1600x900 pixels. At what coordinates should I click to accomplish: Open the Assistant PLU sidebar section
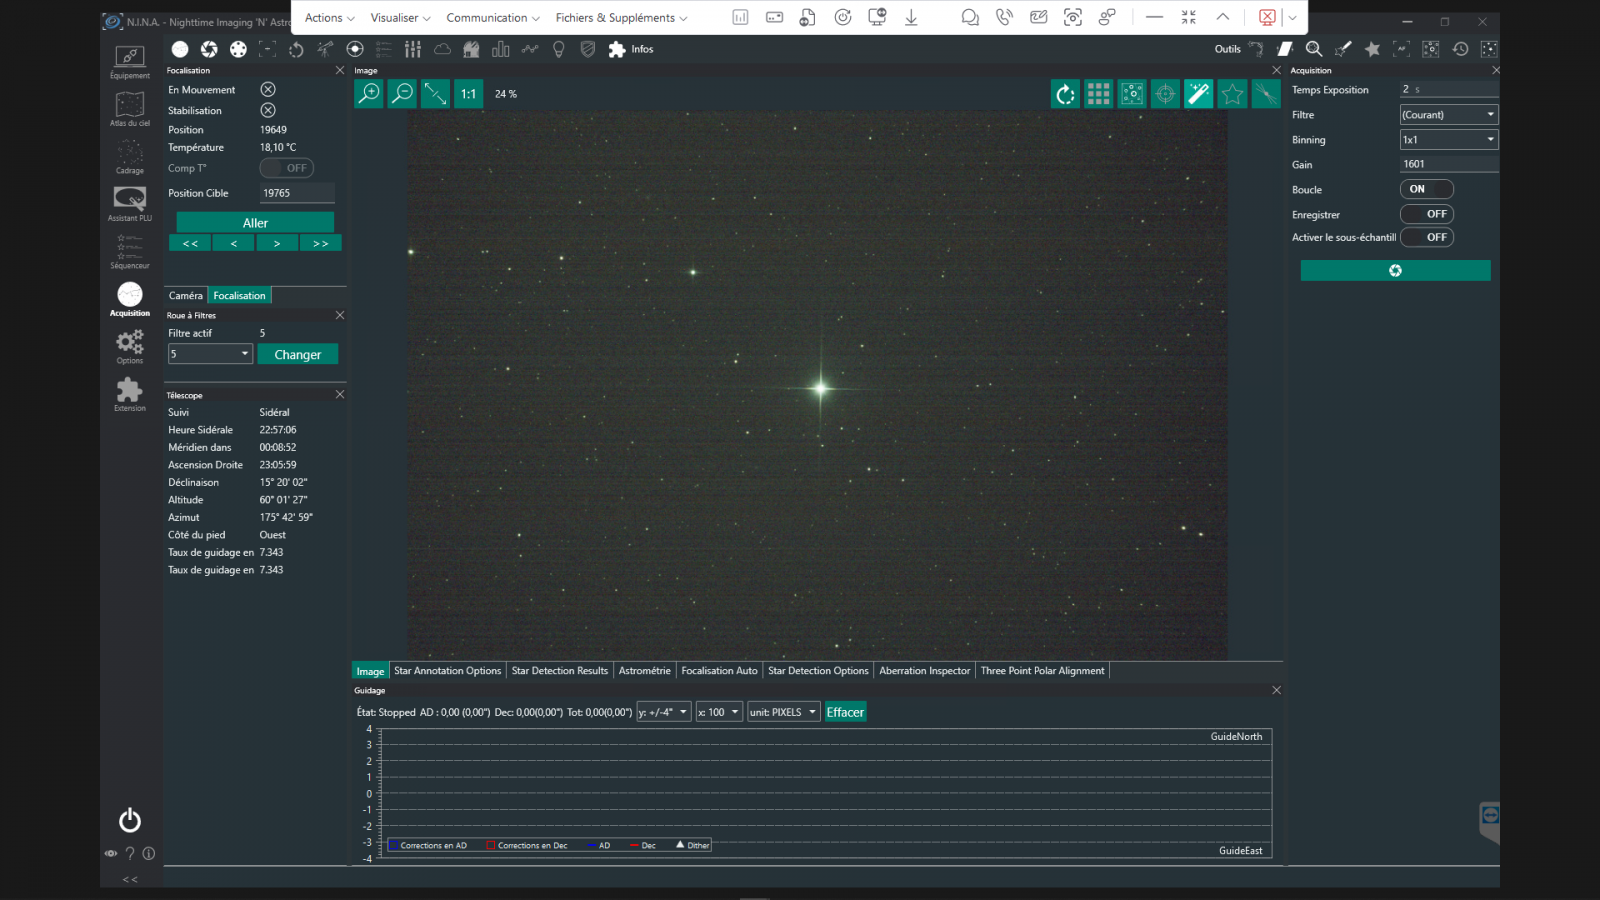tap(130, 203)
